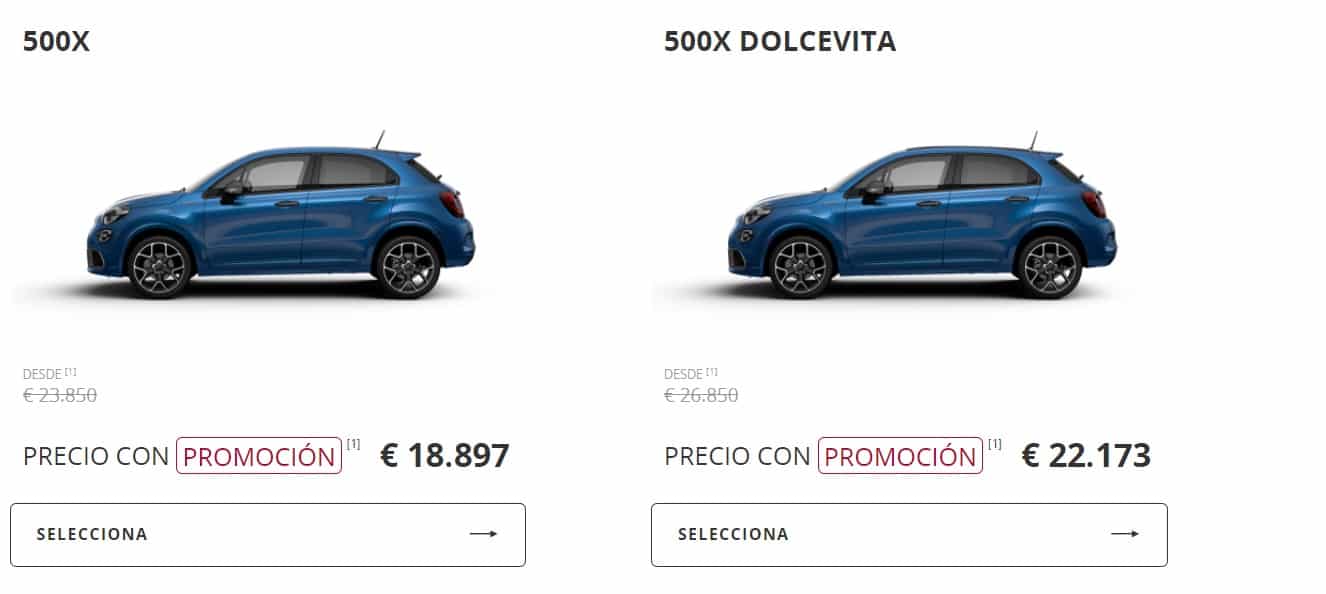
Task: Click the arrow icon in the Dolcevita Selecciona button
Action: point(1125,534)
